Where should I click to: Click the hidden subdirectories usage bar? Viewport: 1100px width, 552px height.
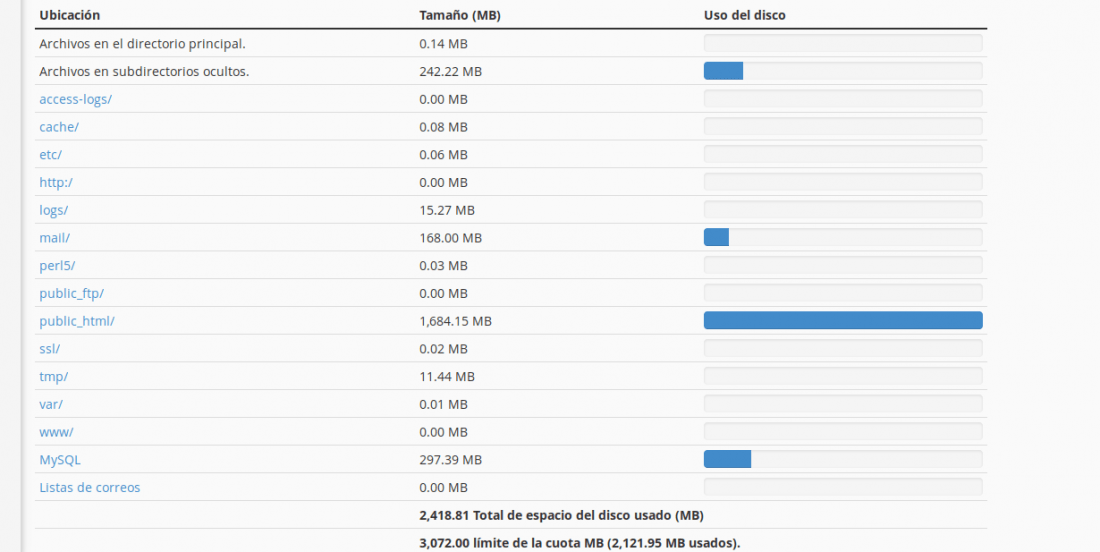(x=843, y=71)
